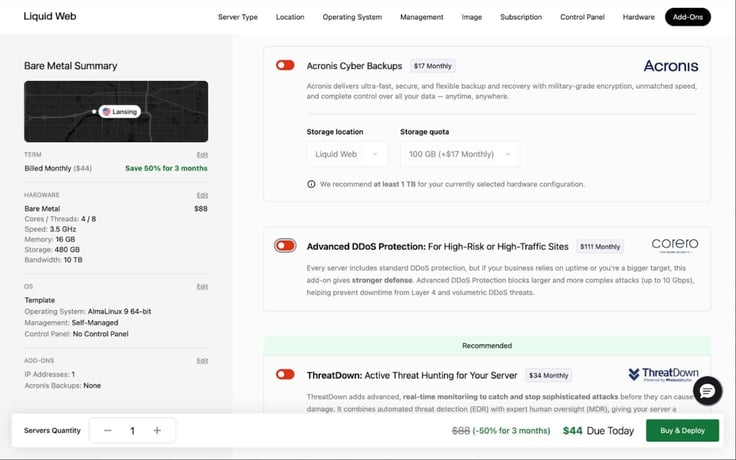Go to Hardware step
Screen dimensions: 736x460
[638, 17]
